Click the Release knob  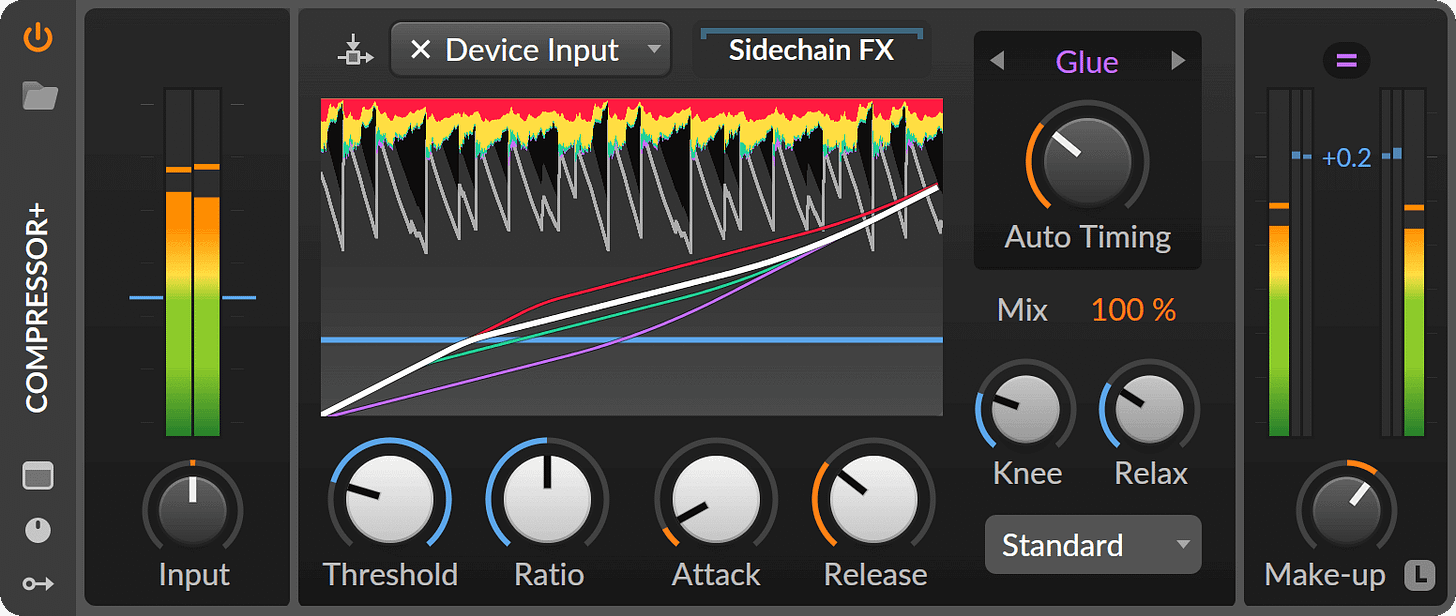(x=873, y=498)
